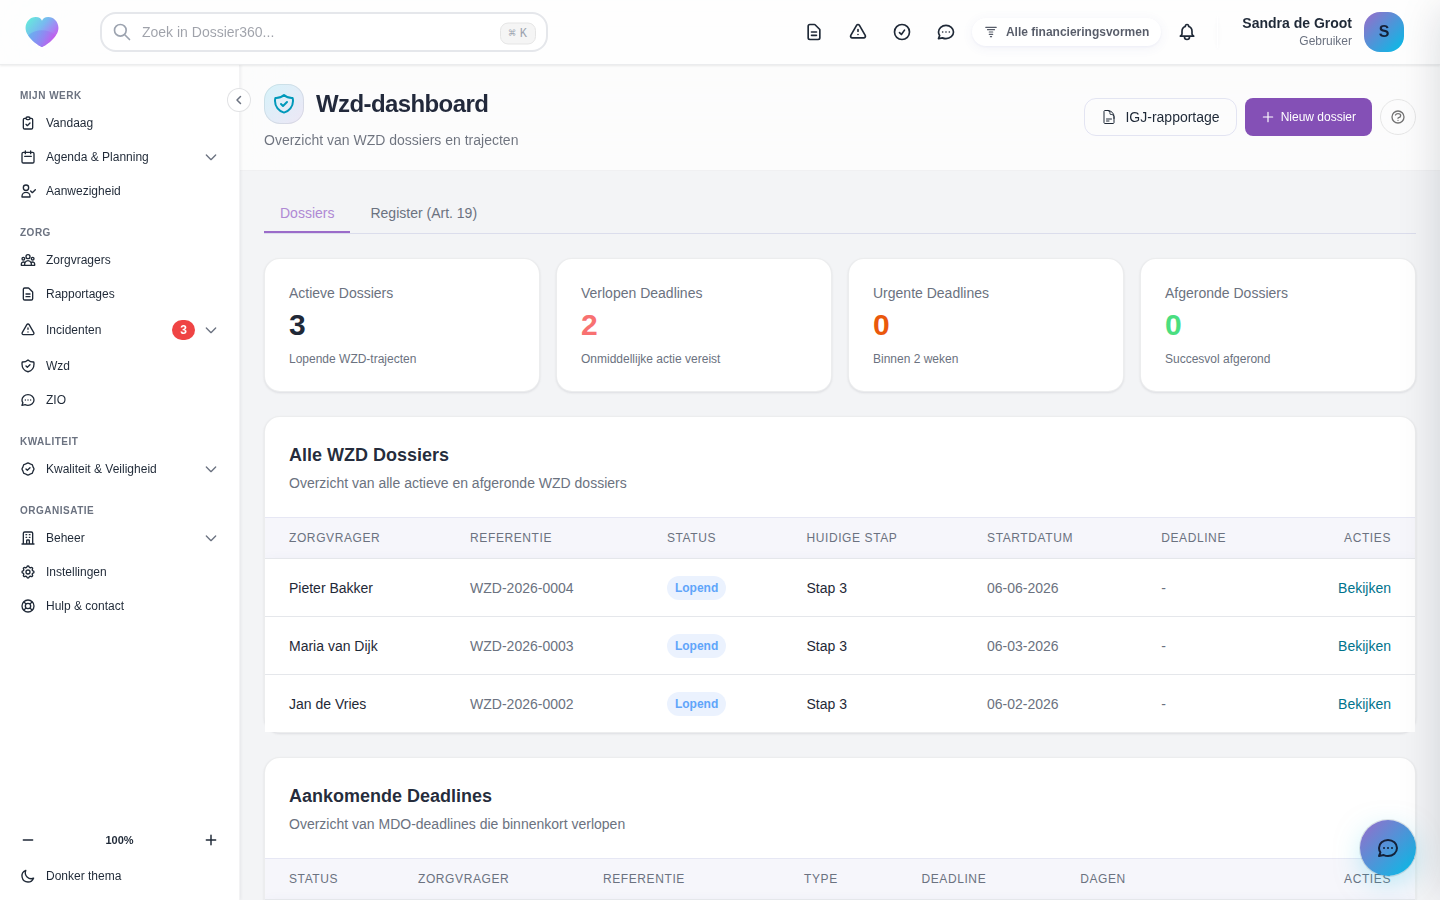Image resolution: width=1440 pixels, height=900 pixels.
Task: Increase zoom with the plus icon
Action: 211,840
